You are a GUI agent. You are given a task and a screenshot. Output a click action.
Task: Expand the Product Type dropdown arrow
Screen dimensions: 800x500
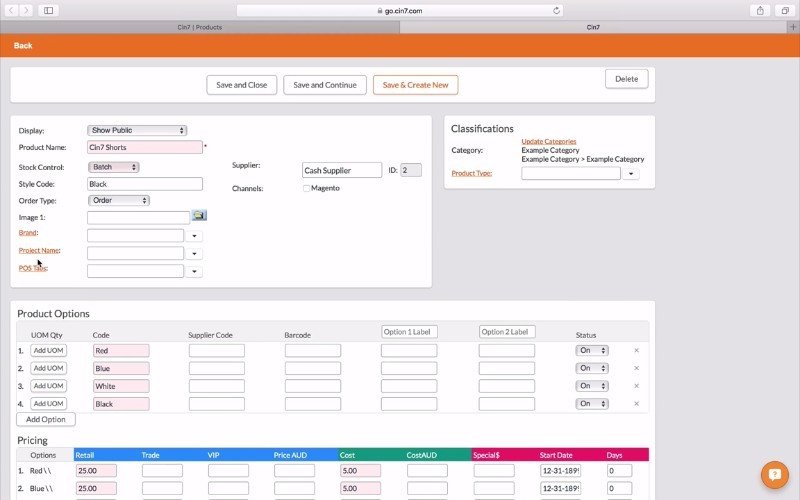point(631,173)
